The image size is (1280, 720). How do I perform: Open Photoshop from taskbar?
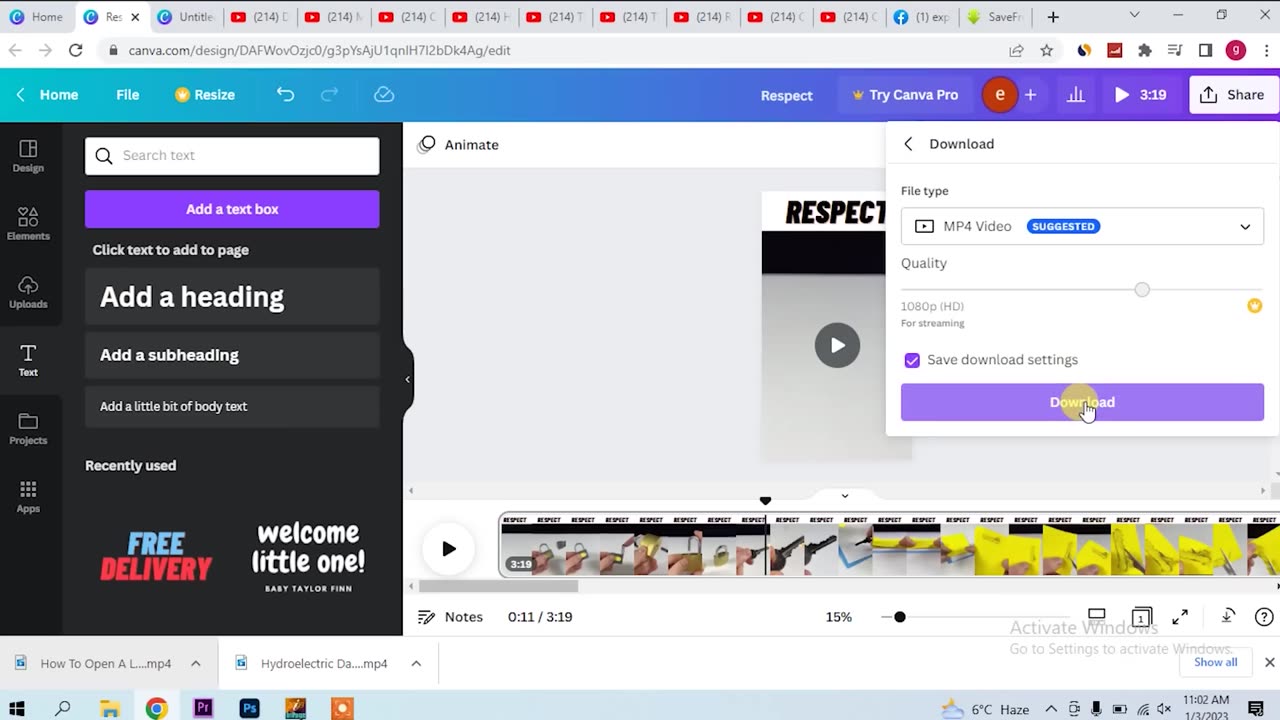249,708
